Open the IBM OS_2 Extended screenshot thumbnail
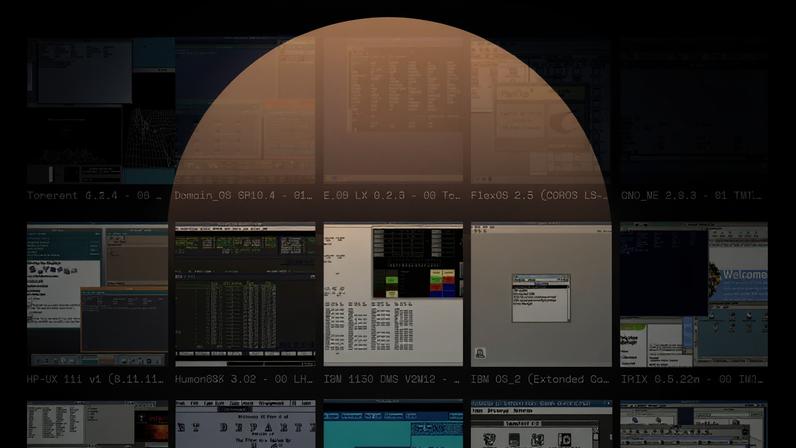Screen dimensions: 796x448 coord(541,295)
